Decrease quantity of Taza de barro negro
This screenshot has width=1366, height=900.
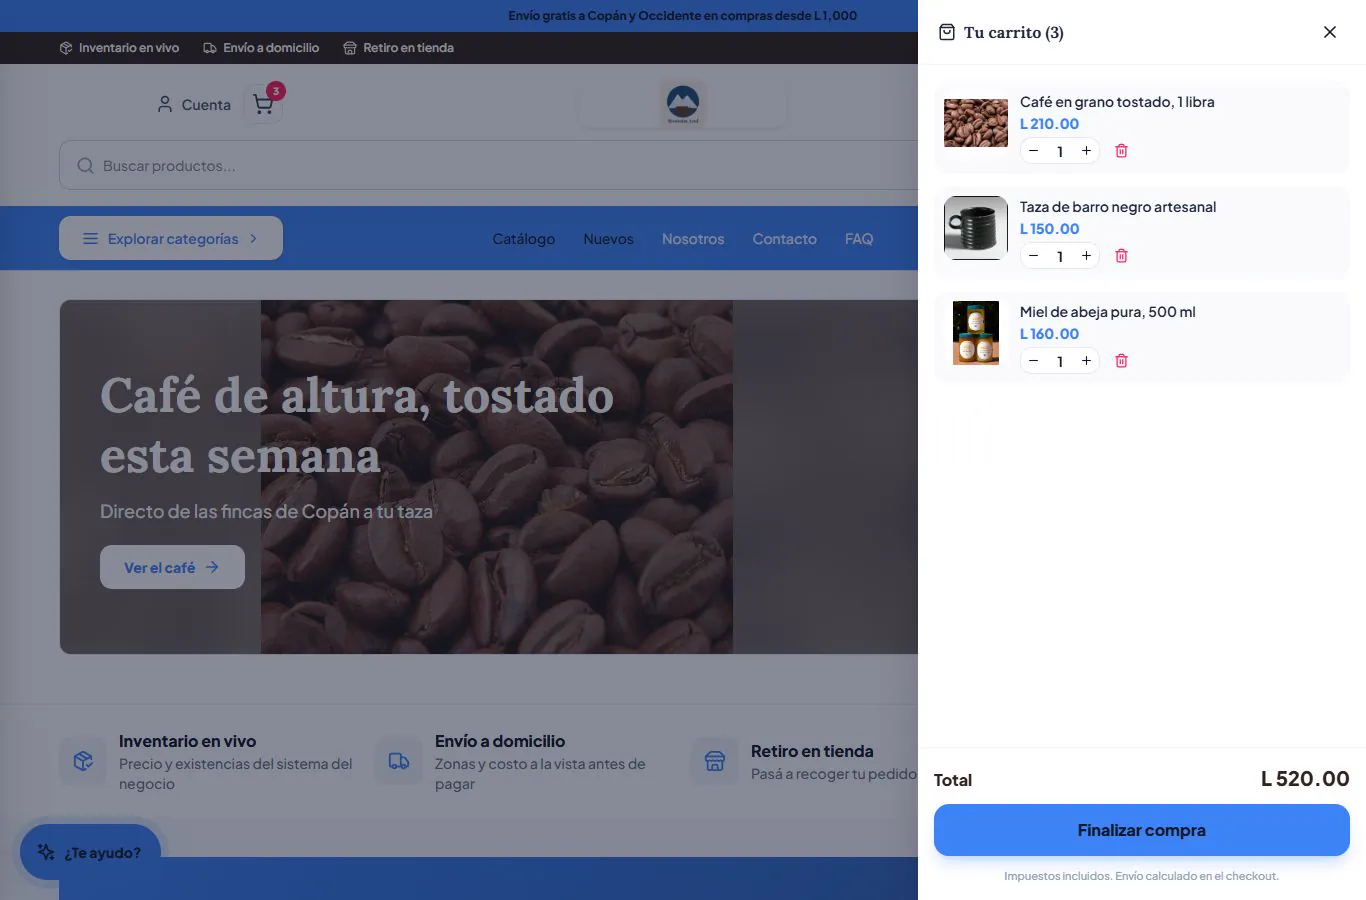coord(1034,256)
